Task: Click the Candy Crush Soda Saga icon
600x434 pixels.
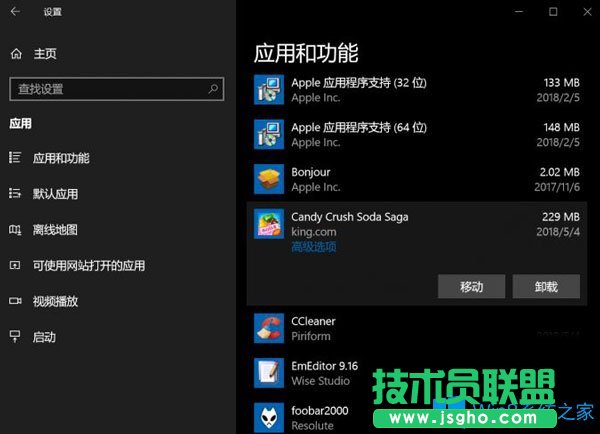Action: (x=269, y=224)
